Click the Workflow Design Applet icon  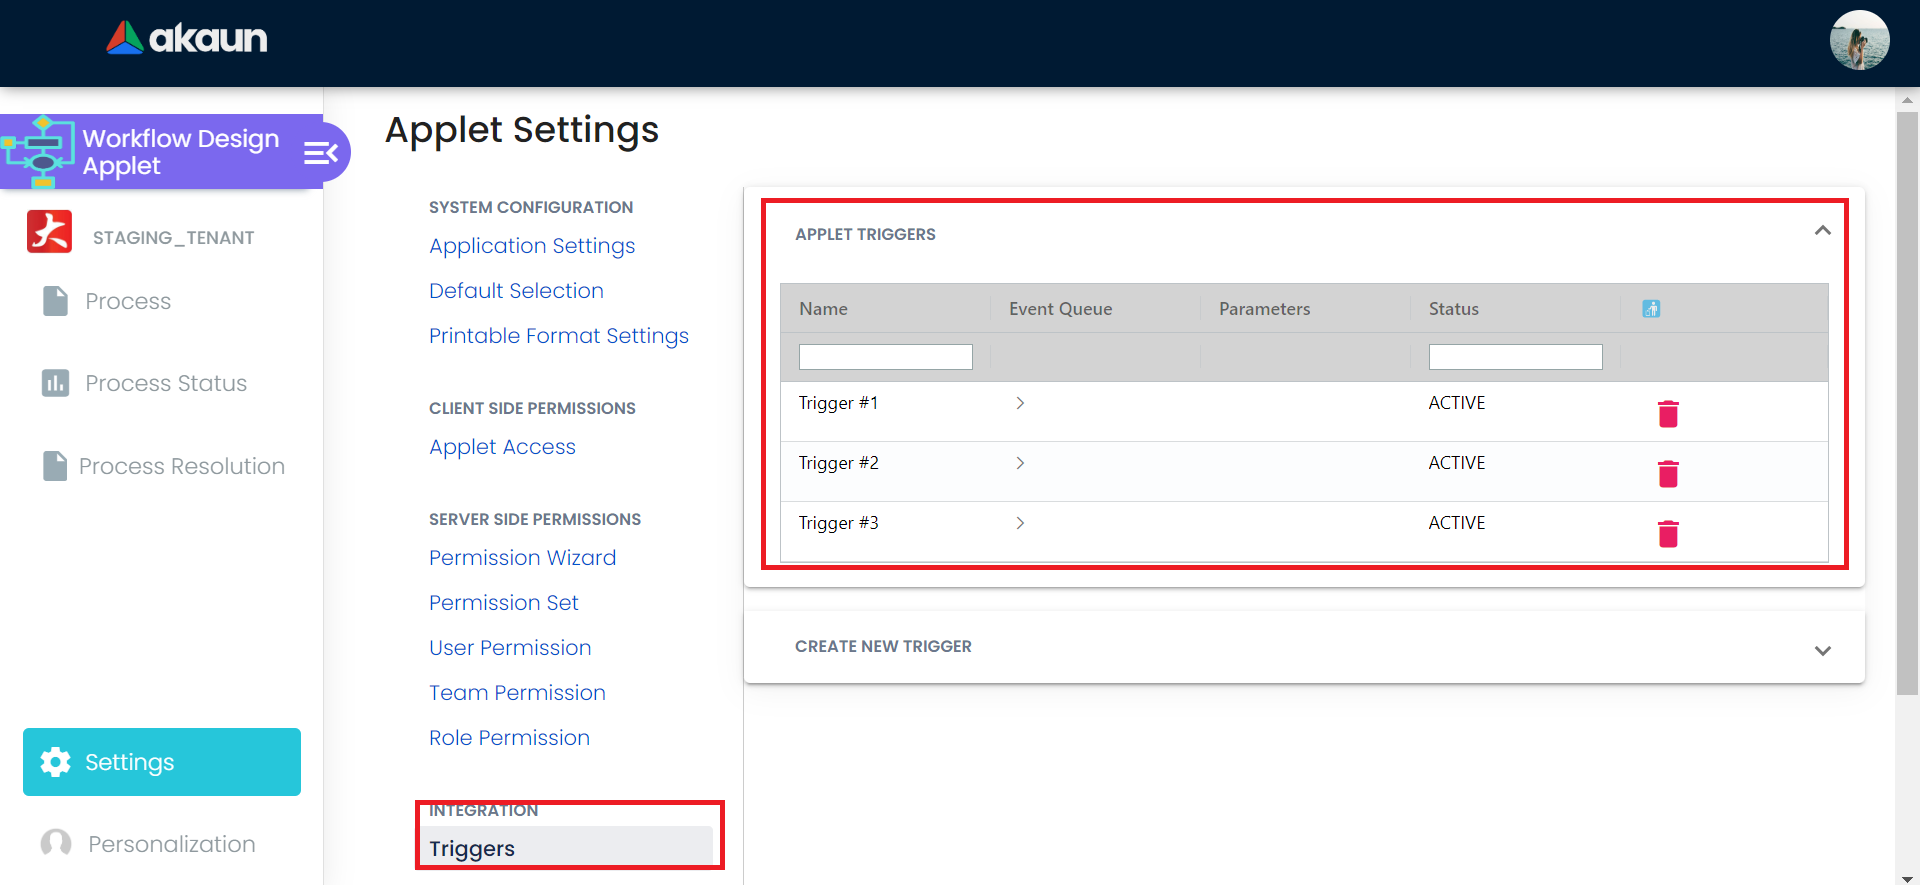coord(40,151)
